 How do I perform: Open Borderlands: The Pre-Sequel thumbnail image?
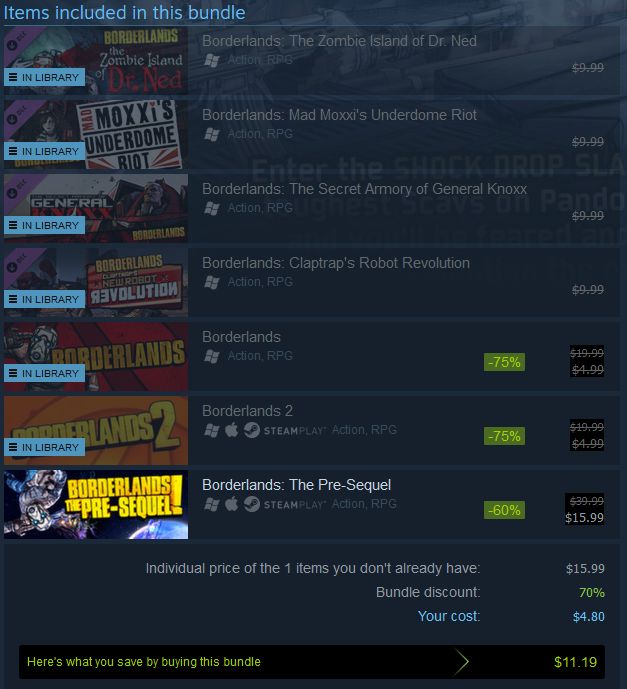pyautogui.click(x=96, y=504)
